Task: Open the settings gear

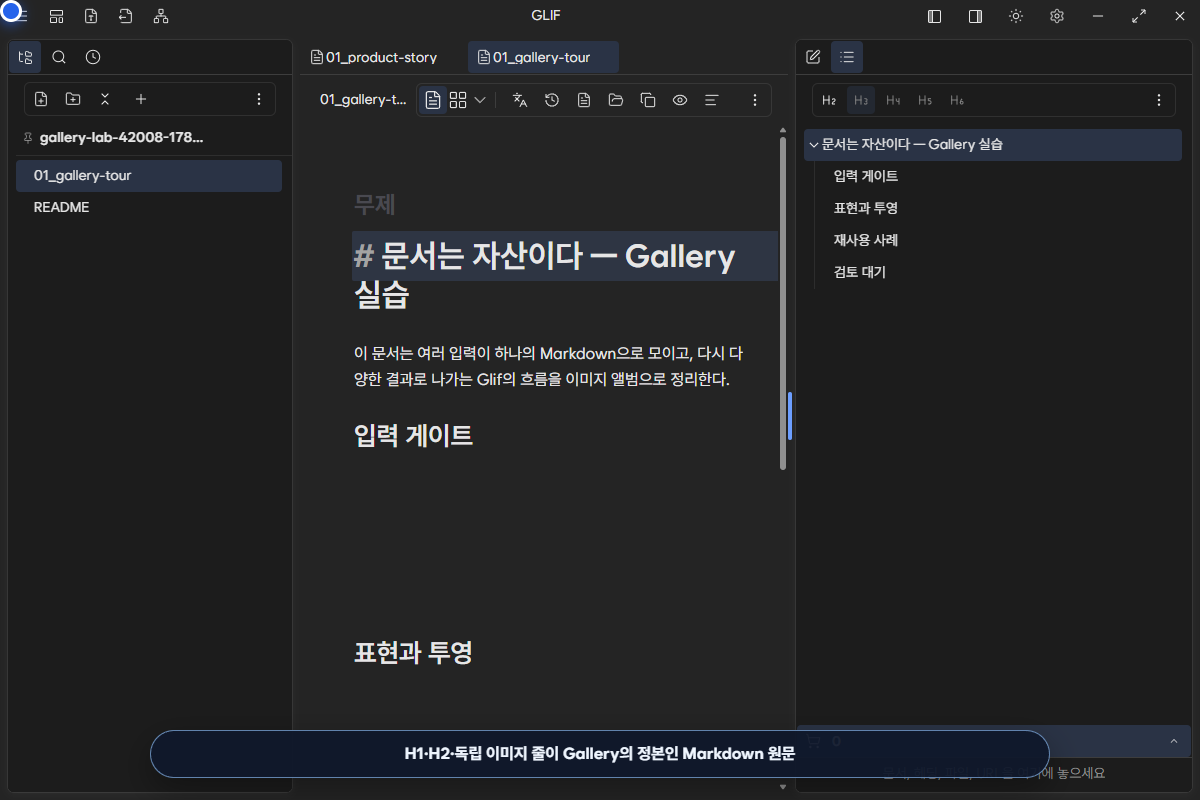Action: (x=1057, y=16)
